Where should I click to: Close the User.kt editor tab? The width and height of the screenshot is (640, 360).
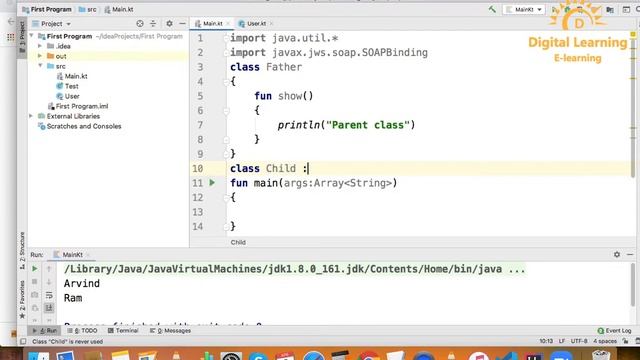[x=271, y=24]
